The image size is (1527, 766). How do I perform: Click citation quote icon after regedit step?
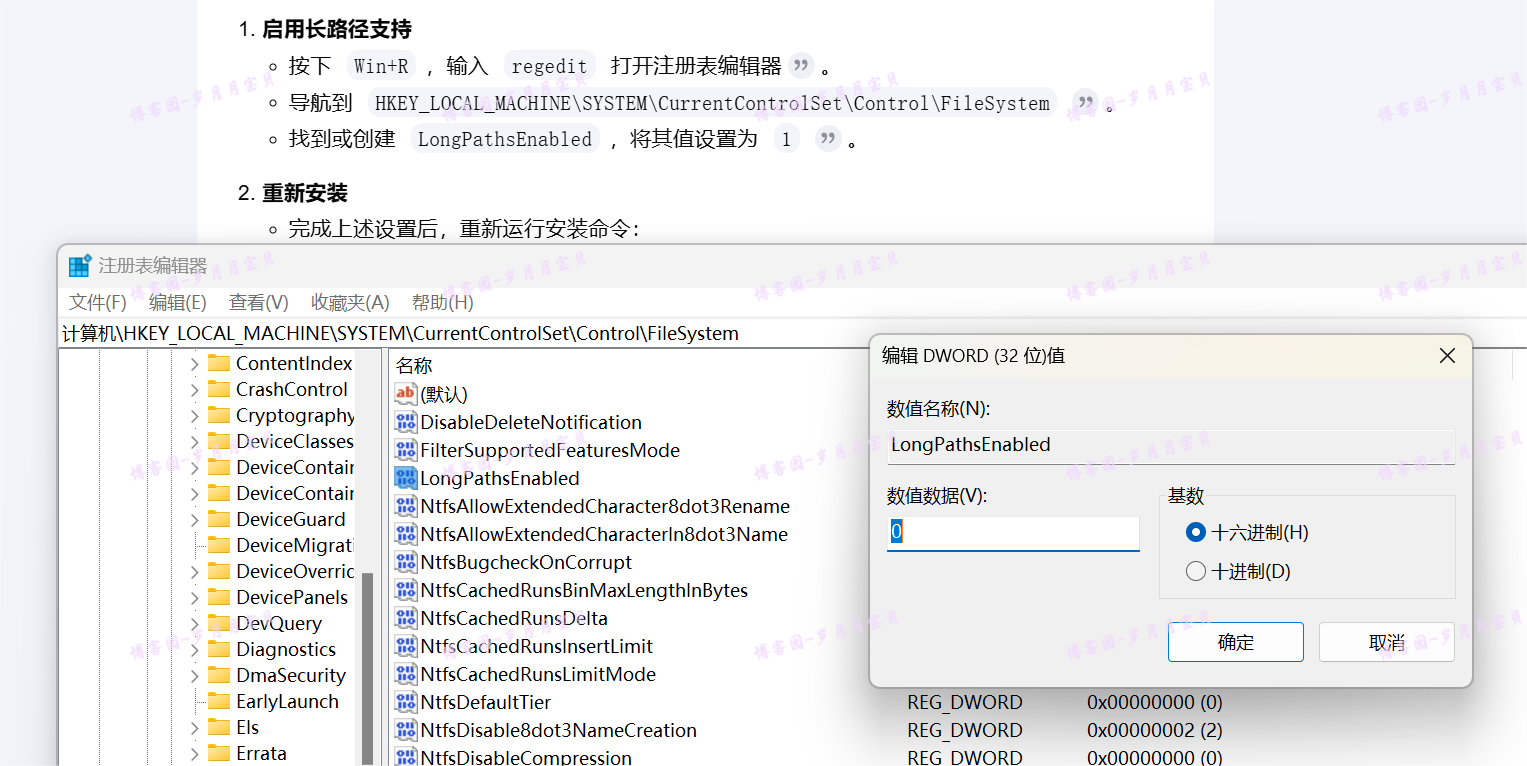(x=801, y=67)
